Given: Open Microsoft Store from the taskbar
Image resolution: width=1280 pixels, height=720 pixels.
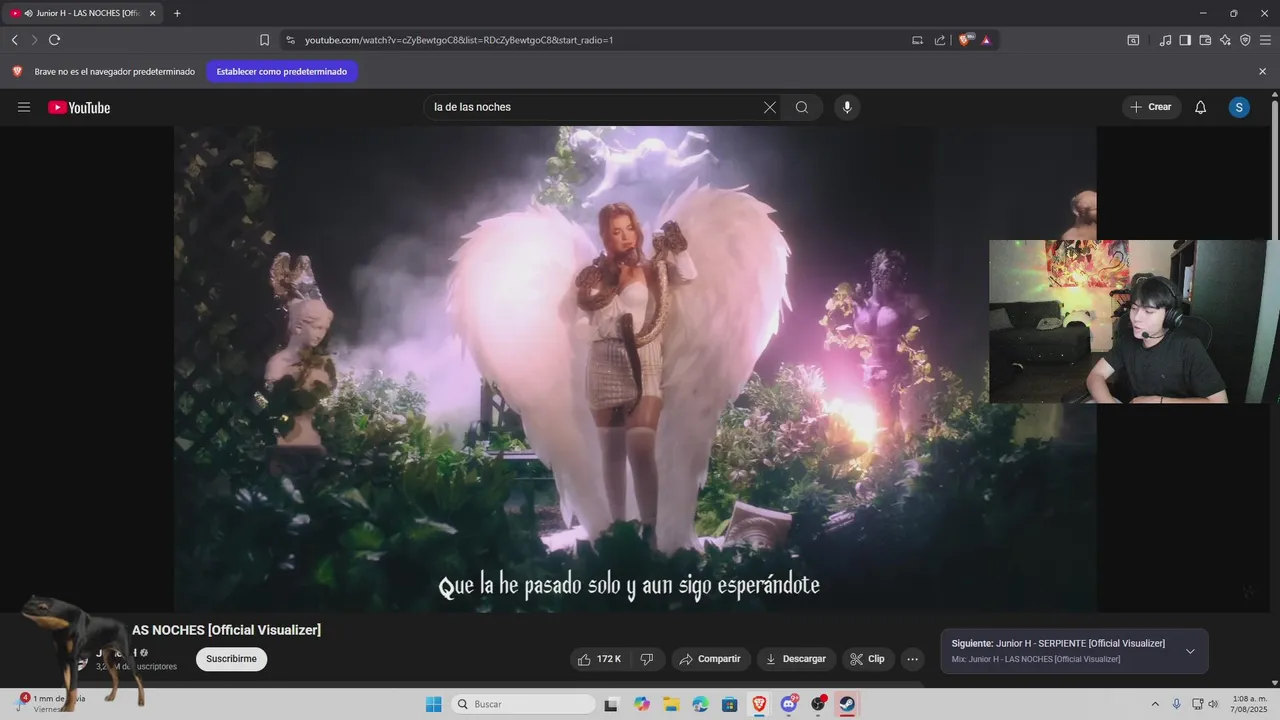Looking at the screenshot, I should click(x=729, y=704).
